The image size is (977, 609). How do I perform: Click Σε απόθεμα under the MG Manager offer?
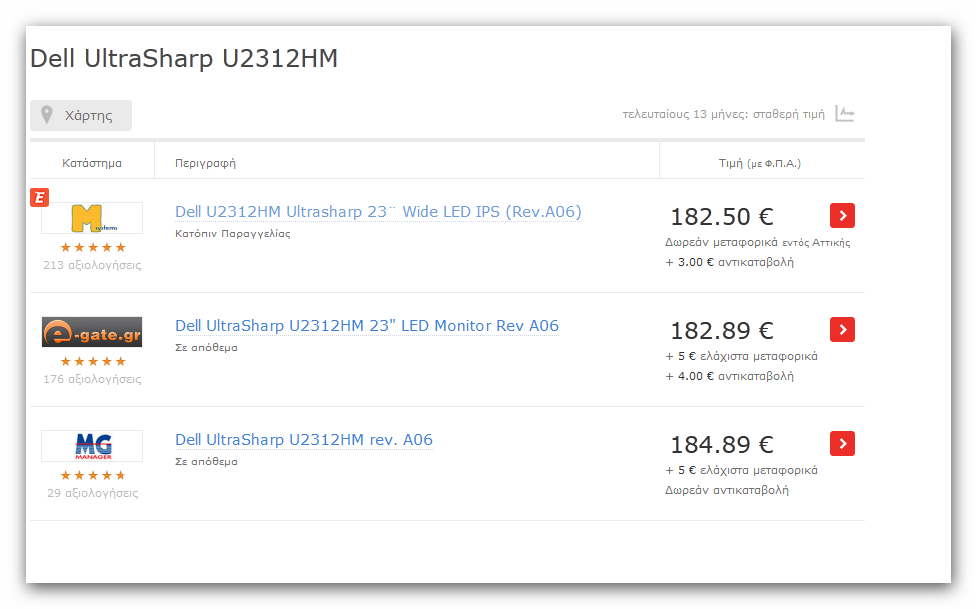click(206, 462)
